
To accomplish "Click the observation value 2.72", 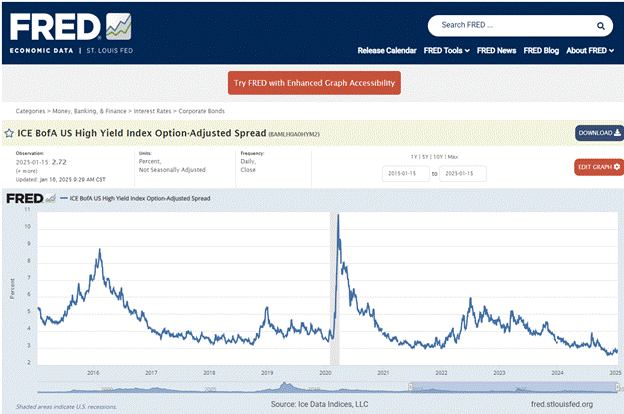I will coord(59,162).
